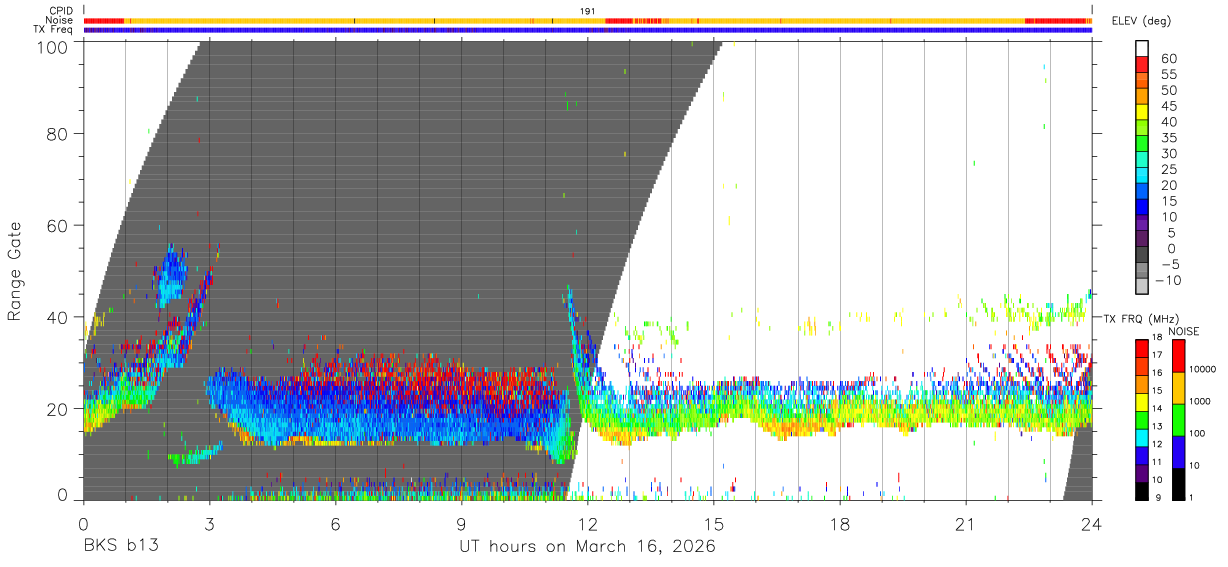
Task: Click the 18 tick on the UT hours axis
Action: click(x=840, y=523)
